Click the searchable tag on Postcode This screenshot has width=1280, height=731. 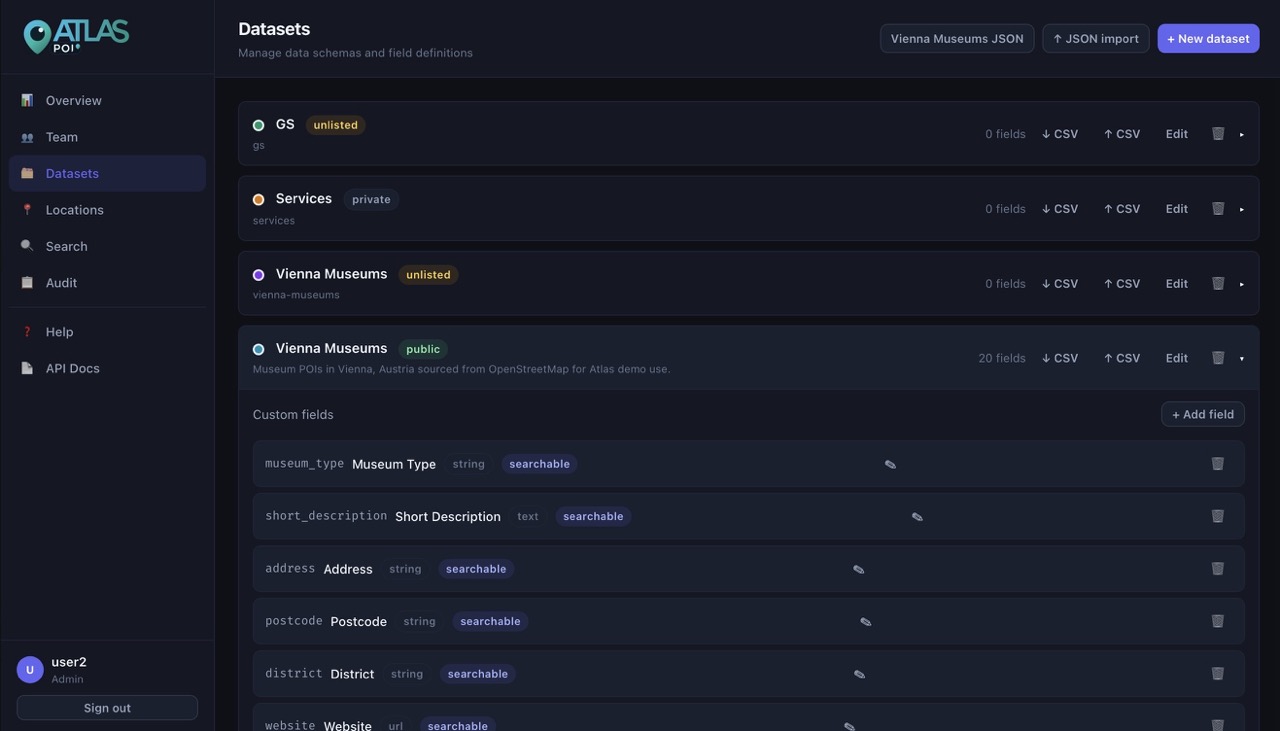coord(490,621)
